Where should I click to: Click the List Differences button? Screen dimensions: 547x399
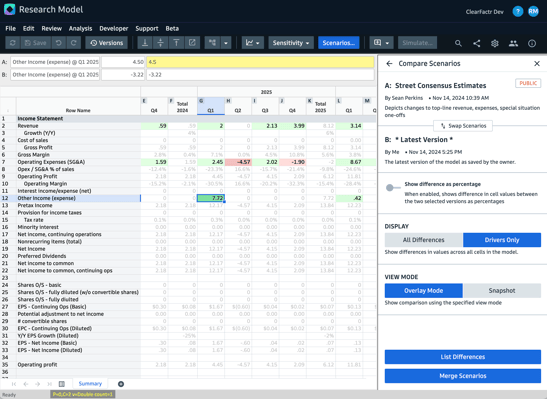coord(463,357)
